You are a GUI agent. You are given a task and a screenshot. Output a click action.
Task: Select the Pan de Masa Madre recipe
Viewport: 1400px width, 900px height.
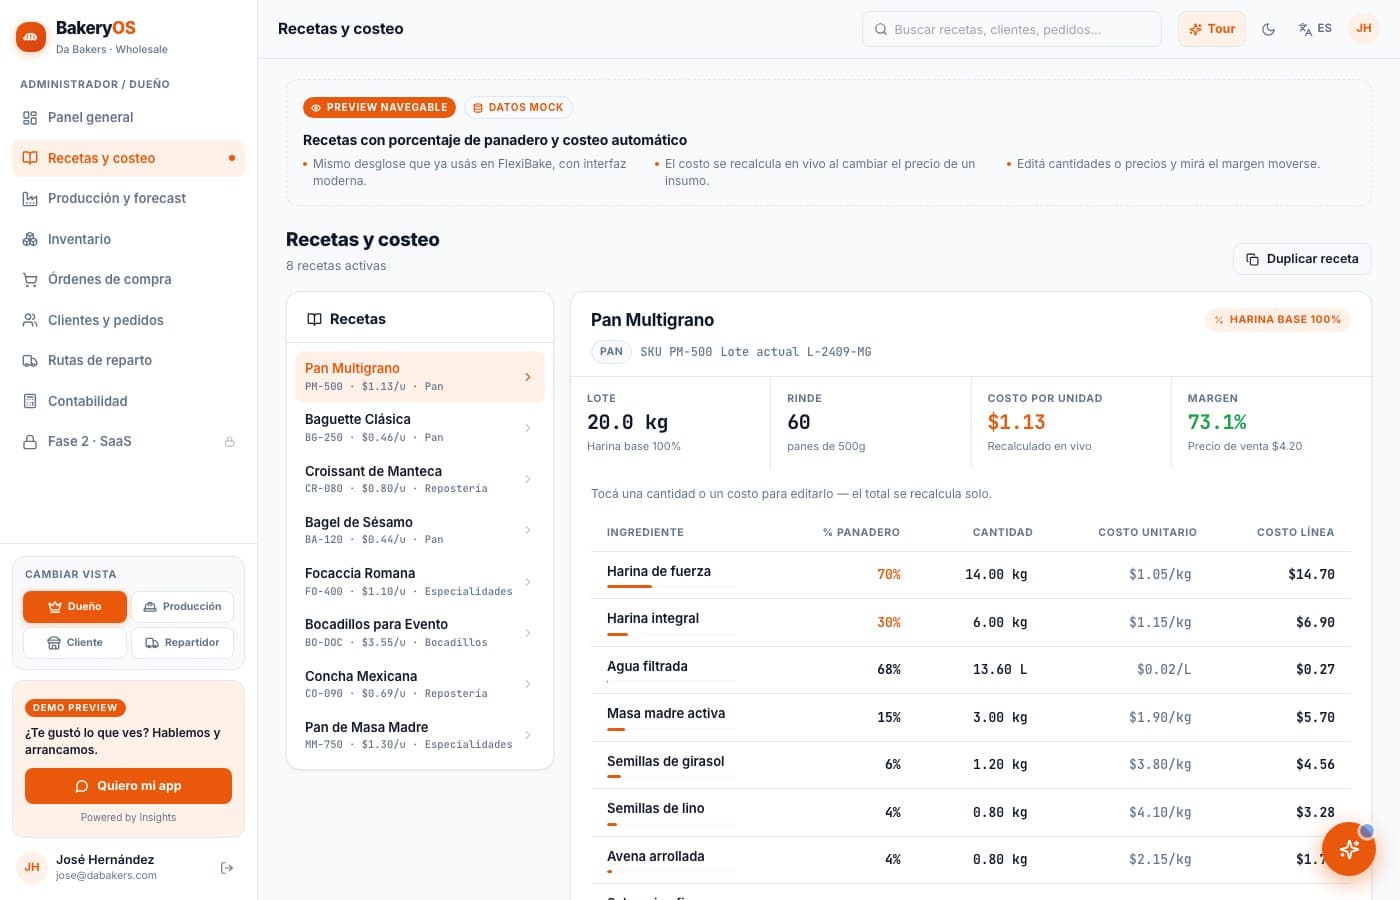420,735
